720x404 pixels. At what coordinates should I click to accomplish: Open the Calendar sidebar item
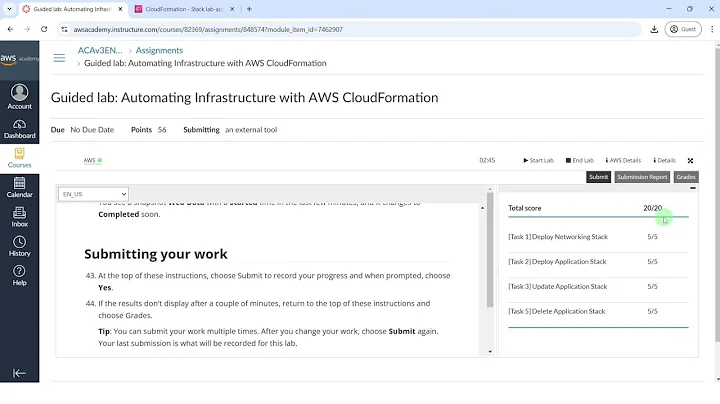19,188
